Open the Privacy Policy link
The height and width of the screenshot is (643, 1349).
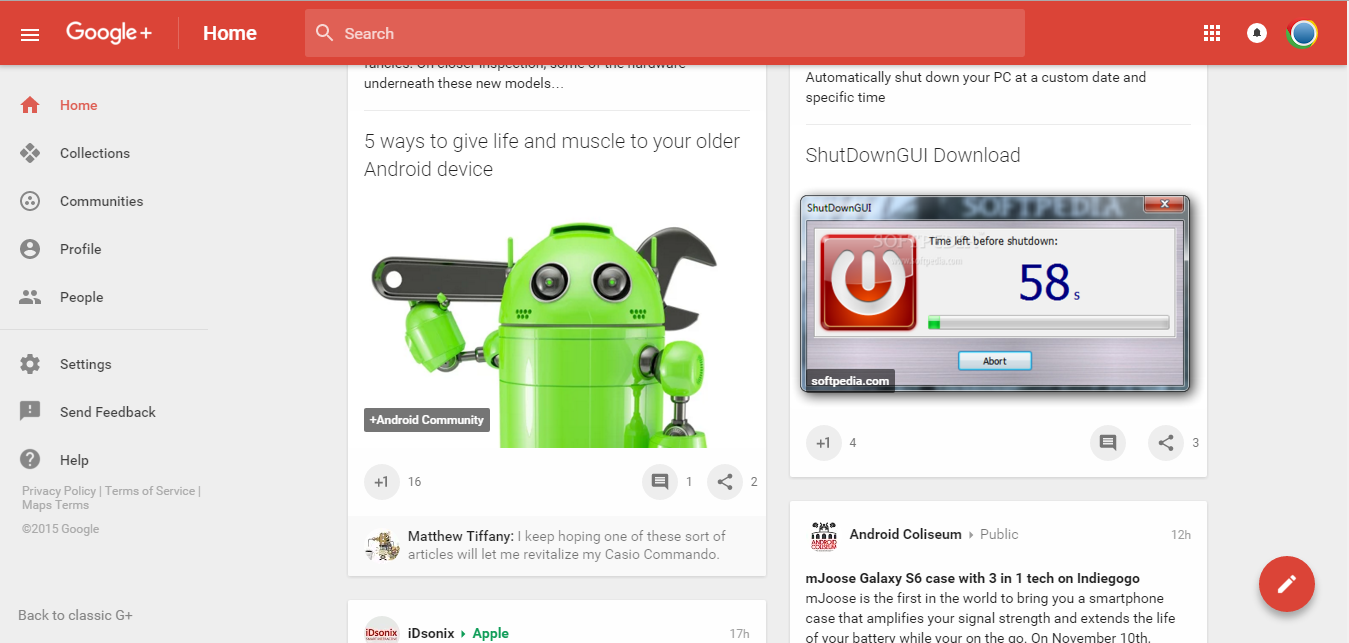pos(59,491)
